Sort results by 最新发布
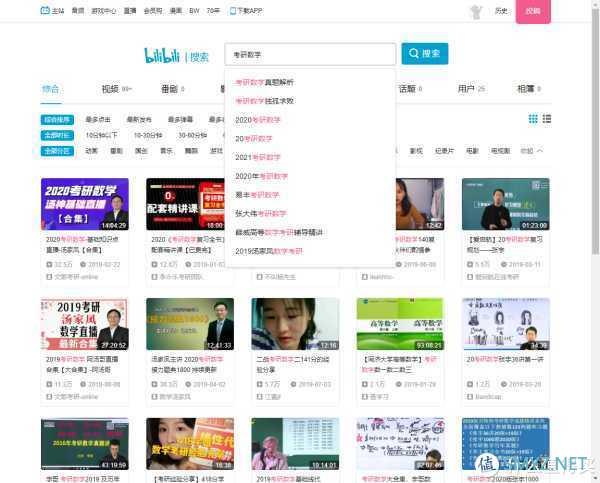Viewport: 600px width, 483px height. coord(139,120)
